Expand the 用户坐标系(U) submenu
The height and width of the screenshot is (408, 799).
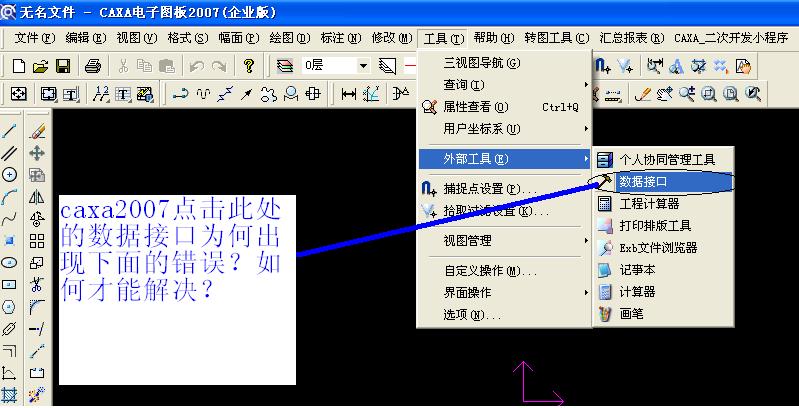[504, 129]
